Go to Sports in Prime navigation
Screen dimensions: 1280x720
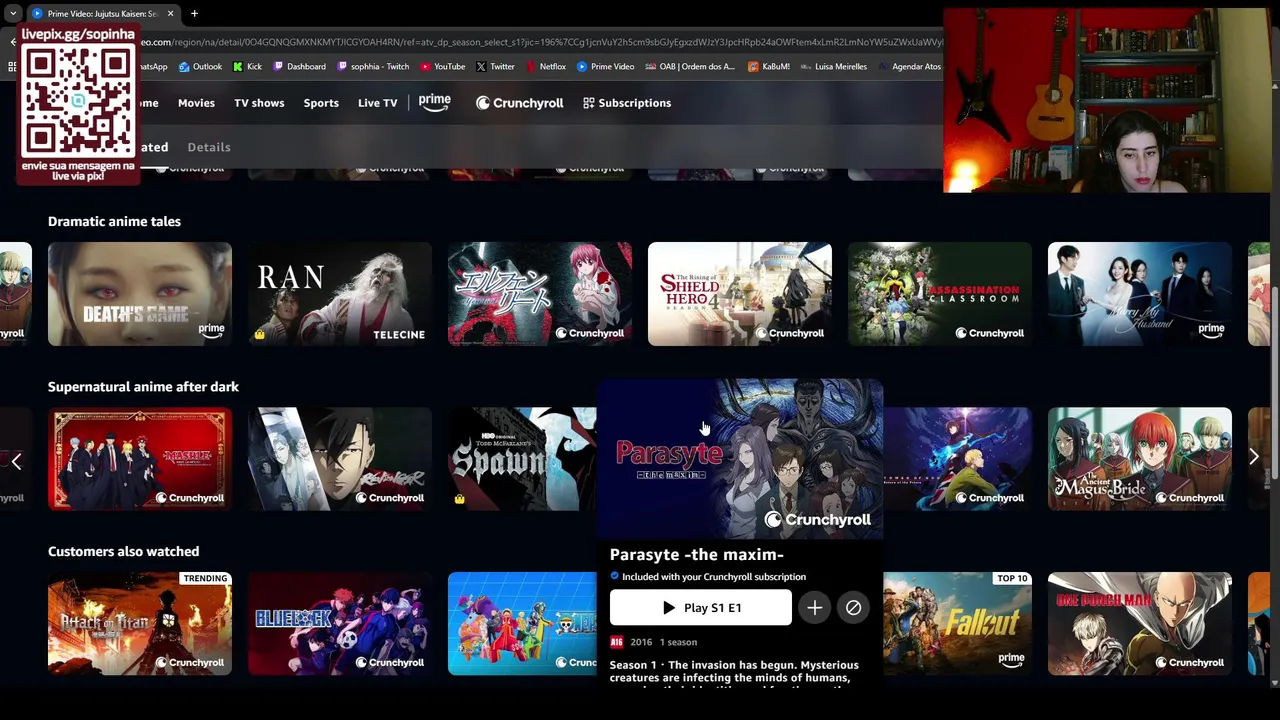pyautogui.click(x=321, y=103)
